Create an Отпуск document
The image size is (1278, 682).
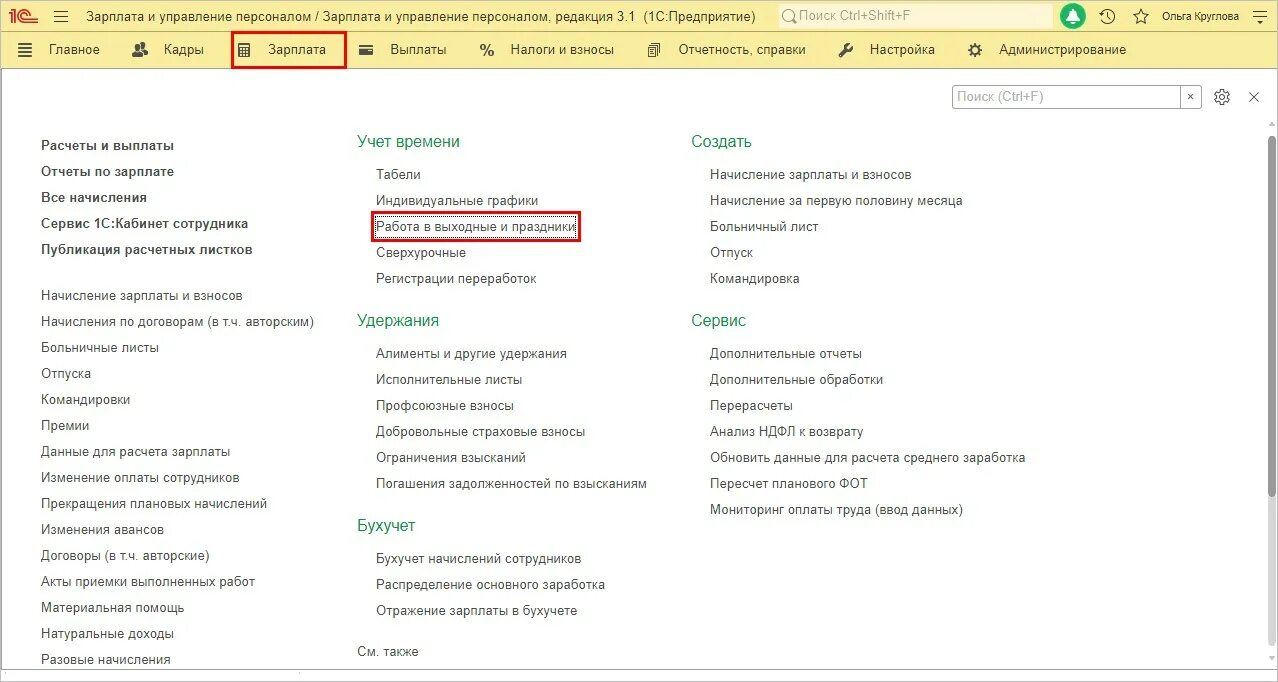[731, 253]
